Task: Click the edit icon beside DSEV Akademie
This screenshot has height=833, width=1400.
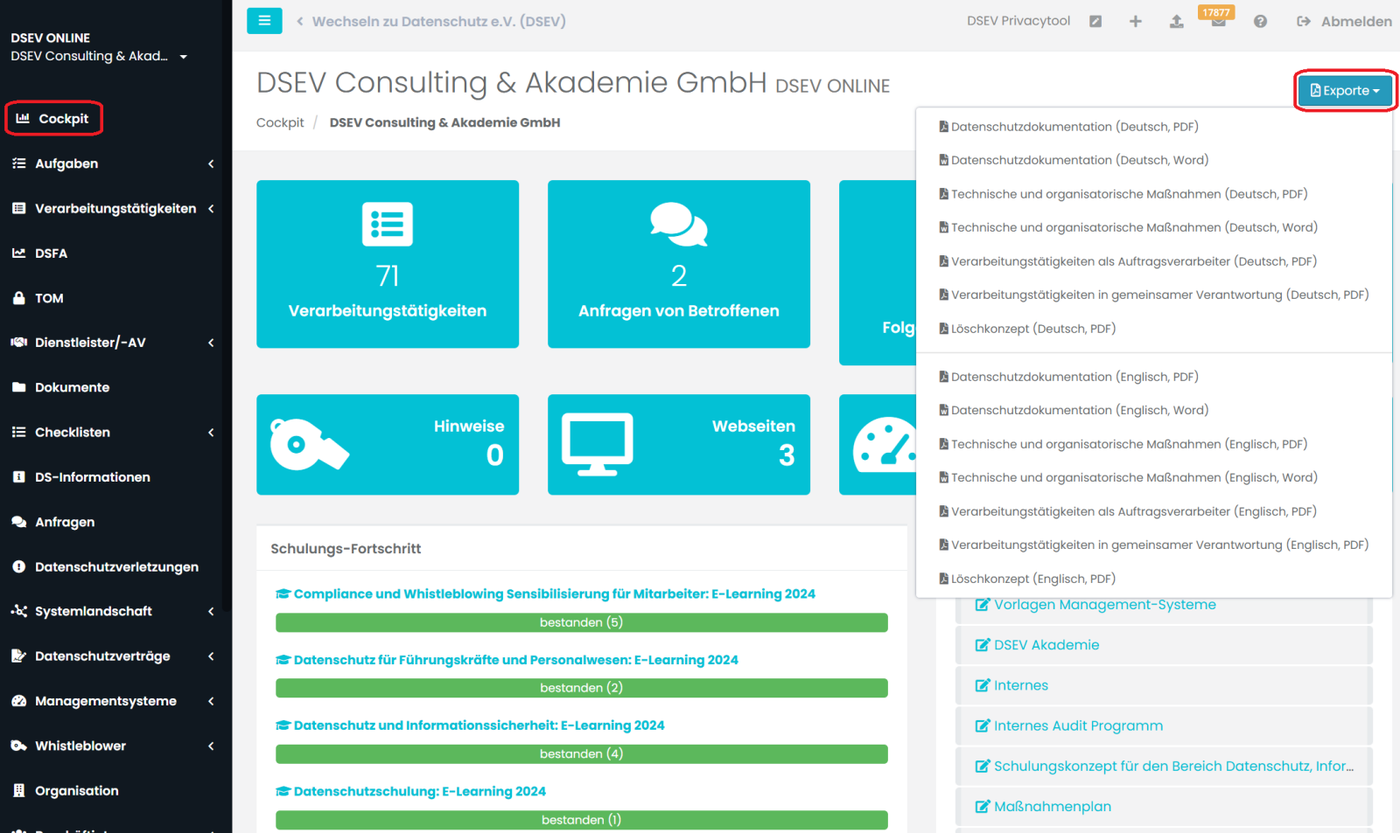Action: click(982, 645)
